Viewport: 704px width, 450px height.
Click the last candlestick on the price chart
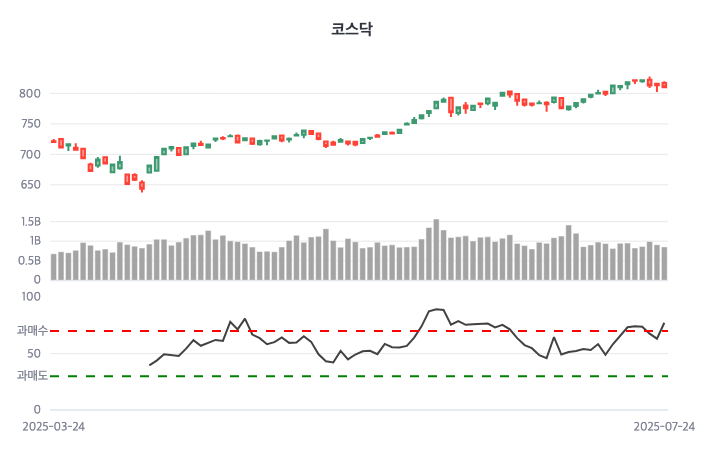coord(664,85)
